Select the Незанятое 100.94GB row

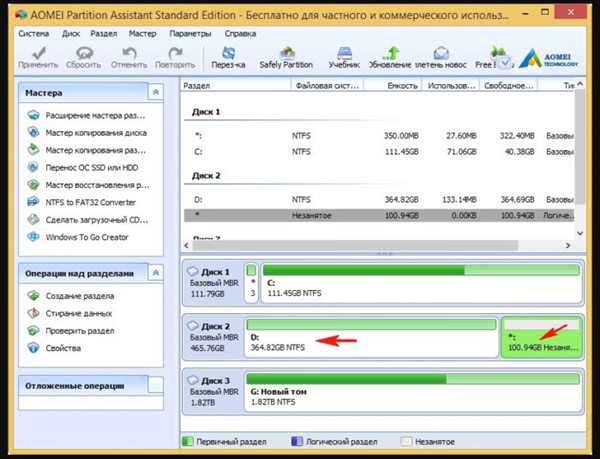tap(379, 216)
